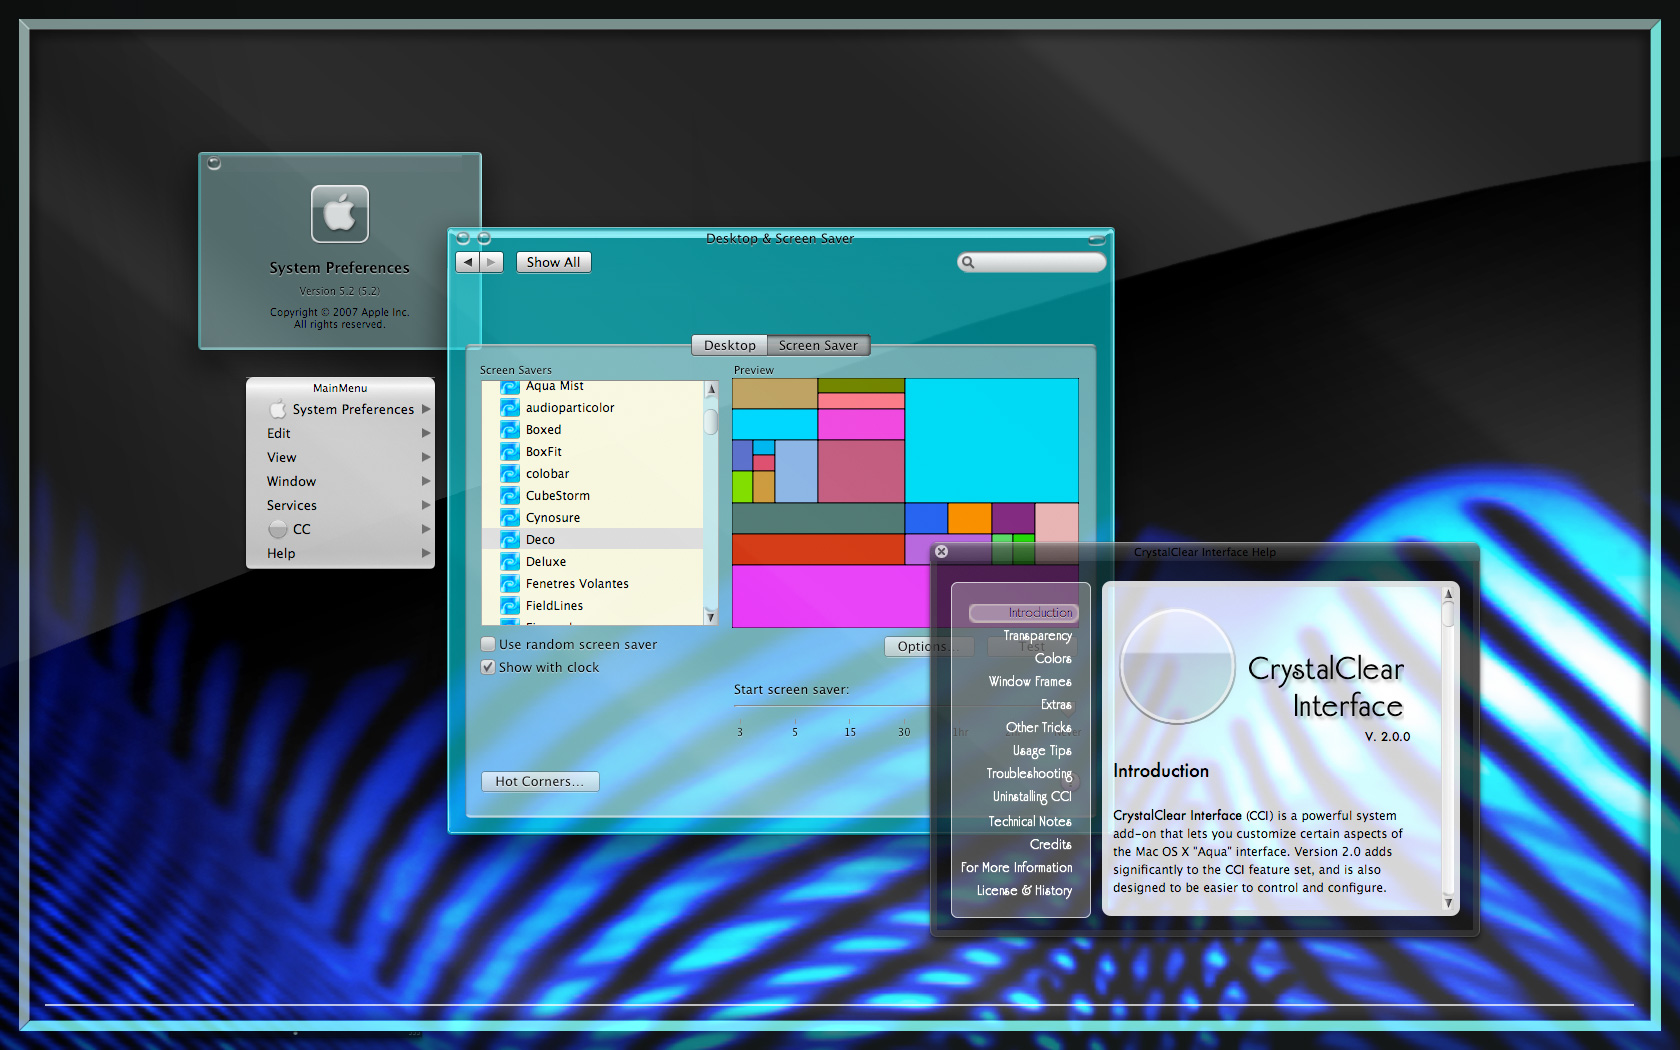The image size is (1680, 1050).
Task: Select the Deco screen saver
Action: tap(593, 540)
